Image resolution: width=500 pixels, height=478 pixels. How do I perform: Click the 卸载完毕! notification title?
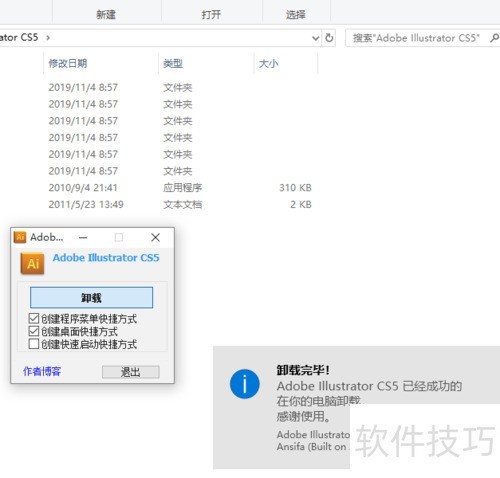point(303,370)
